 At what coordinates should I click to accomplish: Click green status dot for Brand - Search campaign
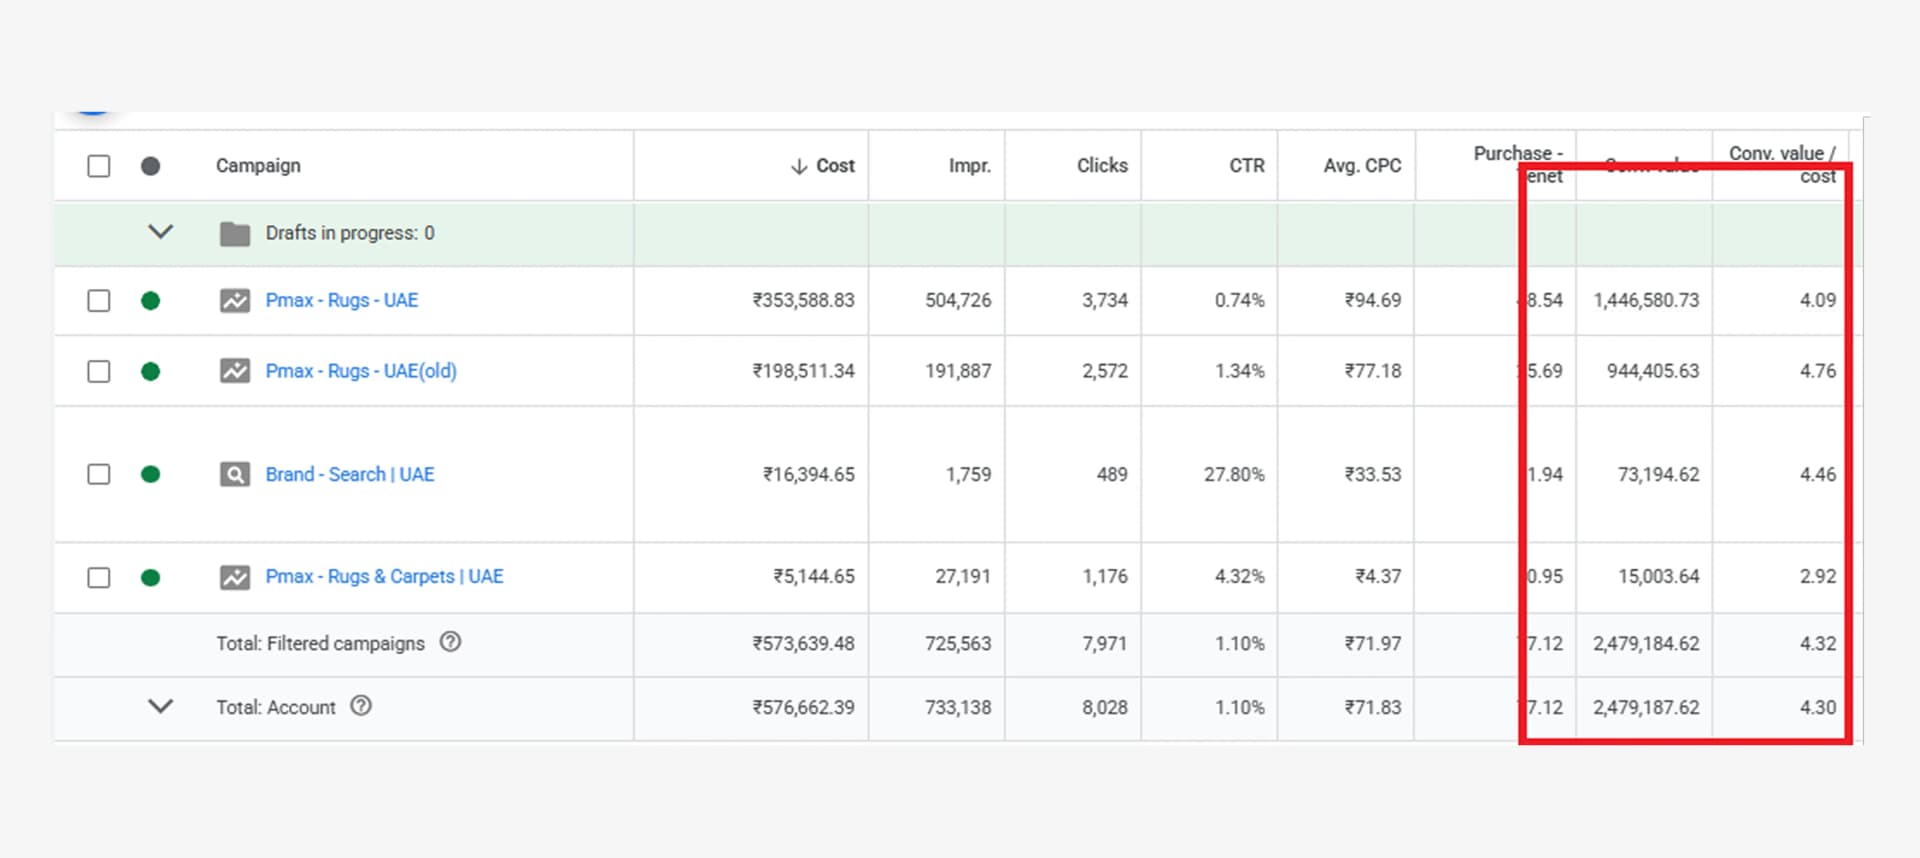[151, 474]
